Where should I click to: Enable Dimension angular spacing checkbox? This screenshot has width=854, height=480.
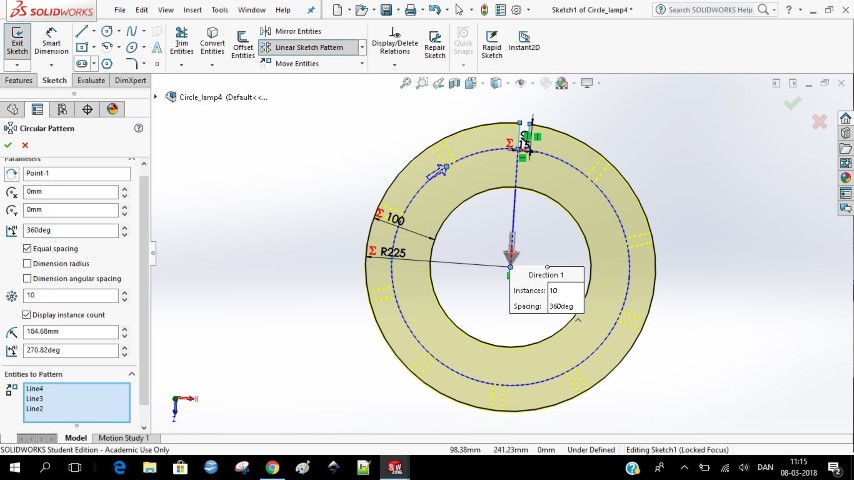pyautogui.click(x=27, y=278)
